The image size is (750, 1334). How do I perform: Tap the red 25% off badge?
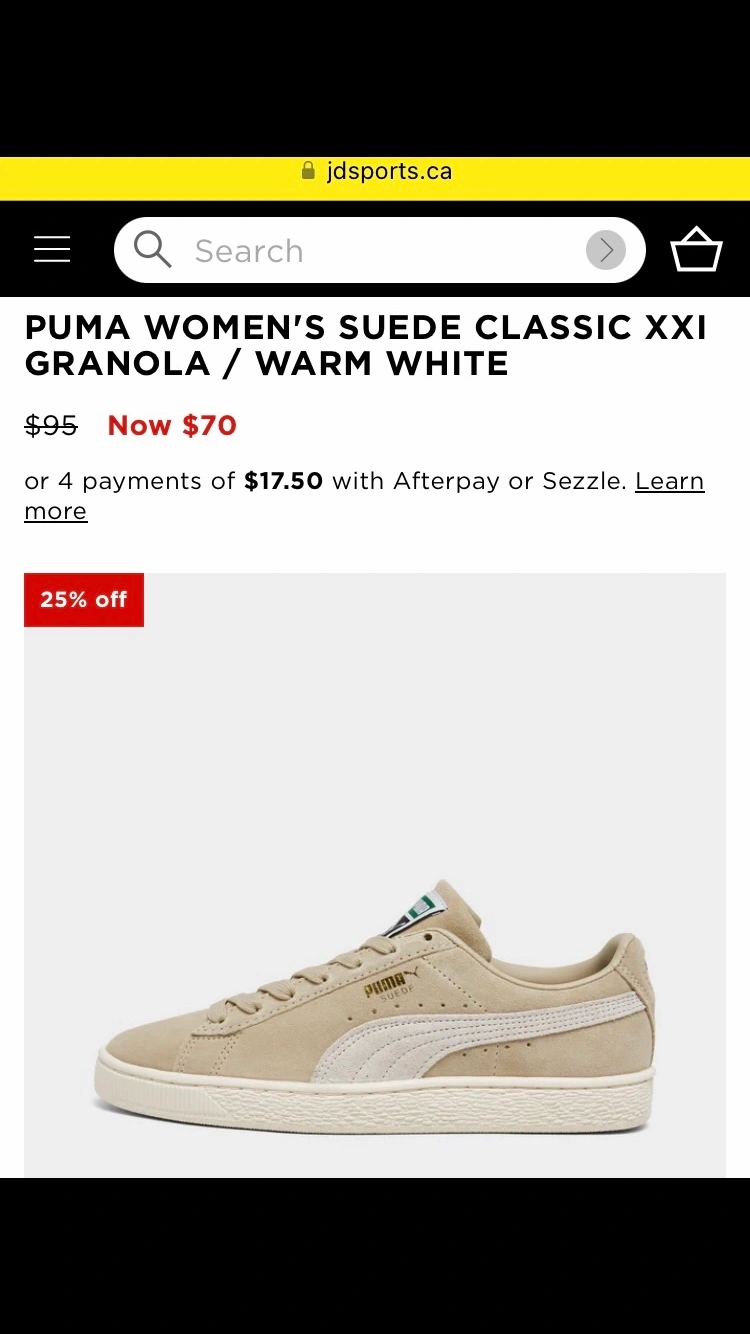pyautogui.click(x=84, y=600)
